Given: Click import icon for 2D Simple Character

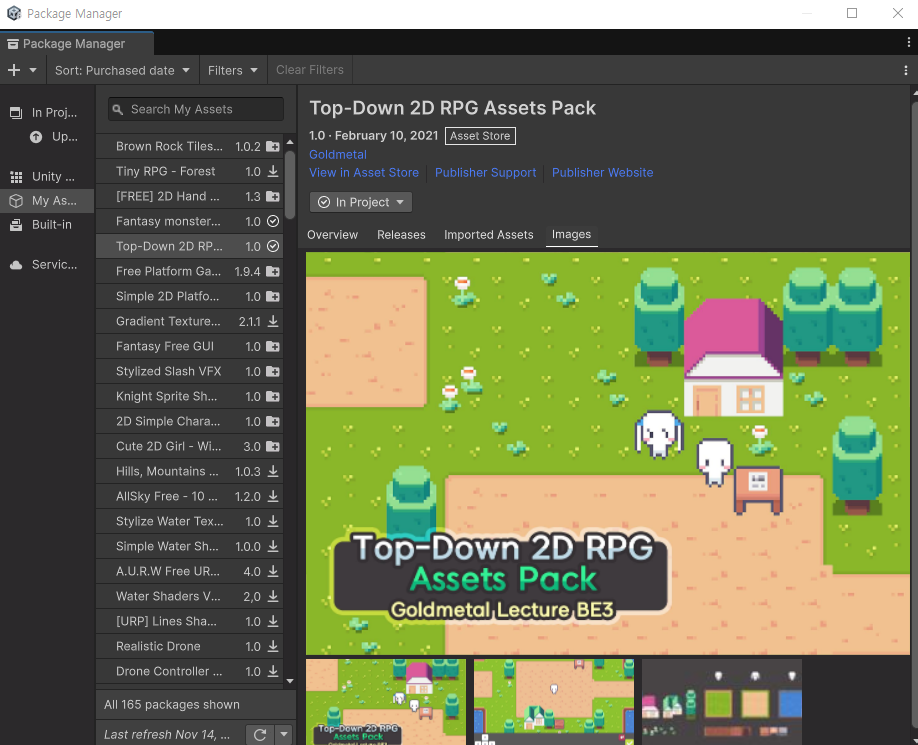Looking at the screenshot, I should [x=273, y=421].
